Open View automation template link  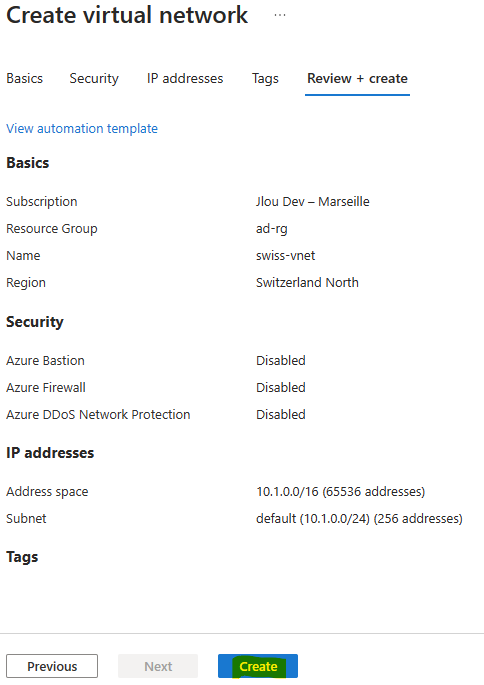point(82,128)
